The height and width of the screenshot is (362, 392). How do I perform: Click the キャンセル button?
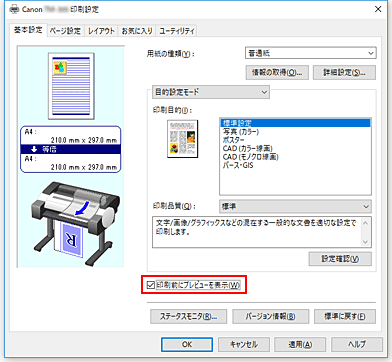(x=244, y=344)
